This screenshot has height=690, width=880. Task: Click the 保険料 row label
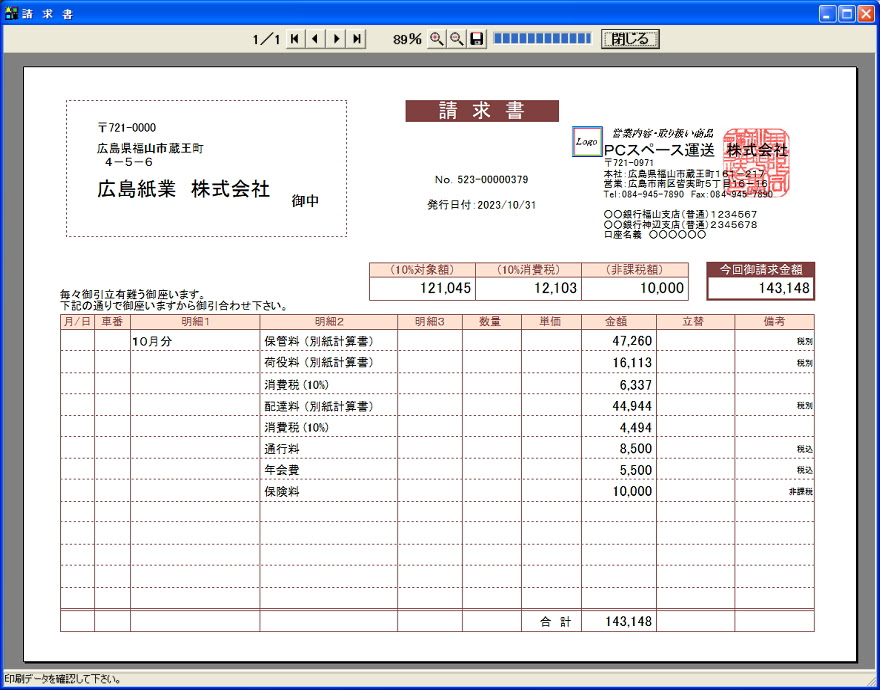click(x=282, y=492)
